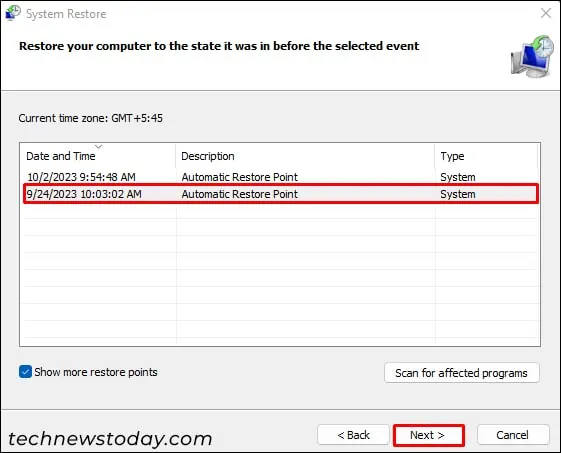Select the 10/2/2023 9:54:48 AM restore point
The image size is (561, 453).
281,177
